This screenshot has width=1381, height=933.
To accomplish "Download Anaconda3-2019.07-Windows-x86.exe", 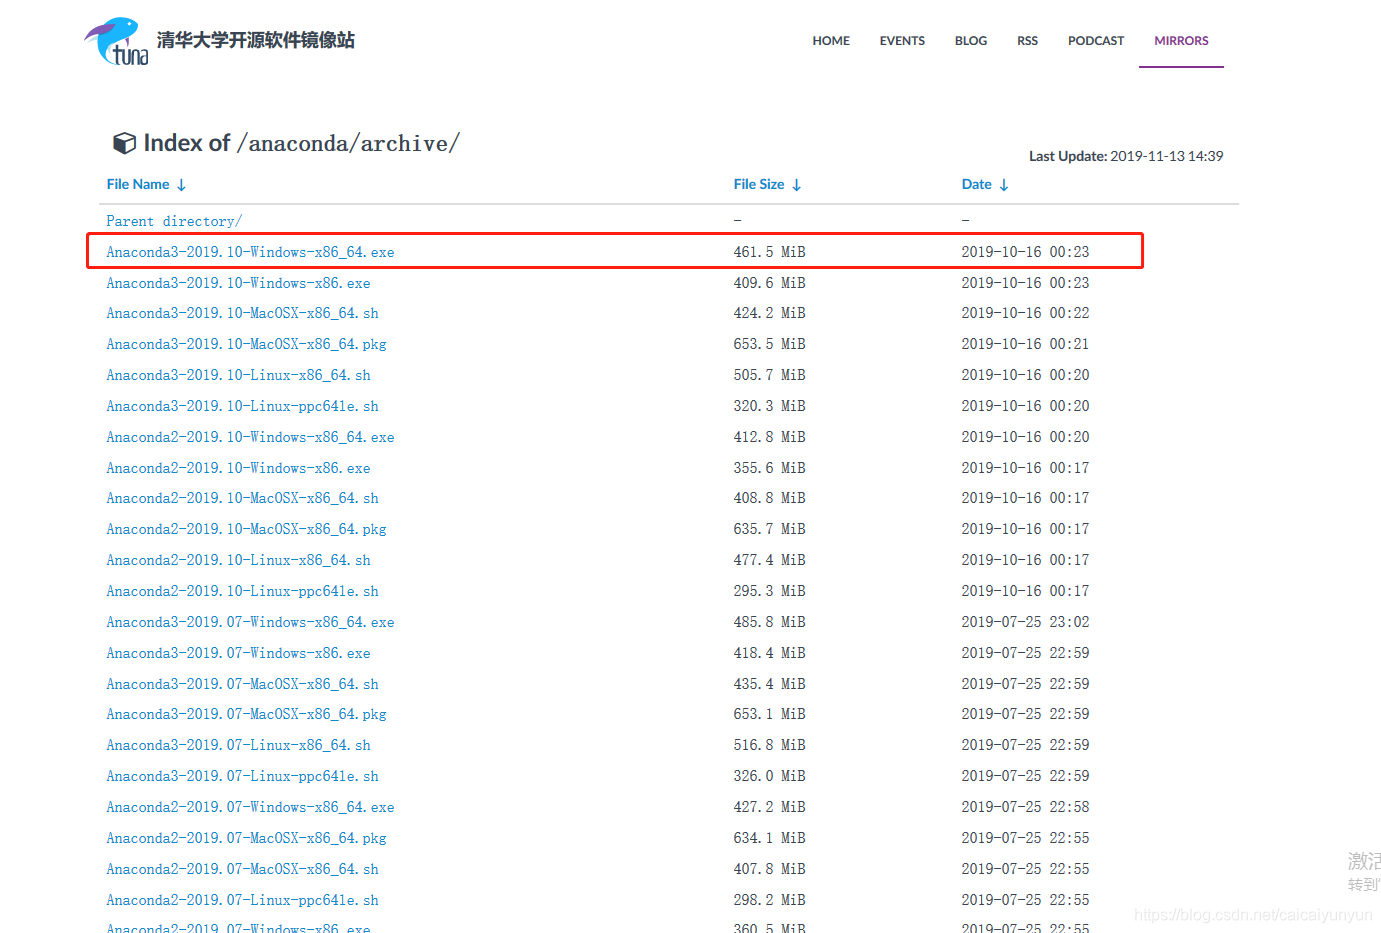I will pos(238,653).
